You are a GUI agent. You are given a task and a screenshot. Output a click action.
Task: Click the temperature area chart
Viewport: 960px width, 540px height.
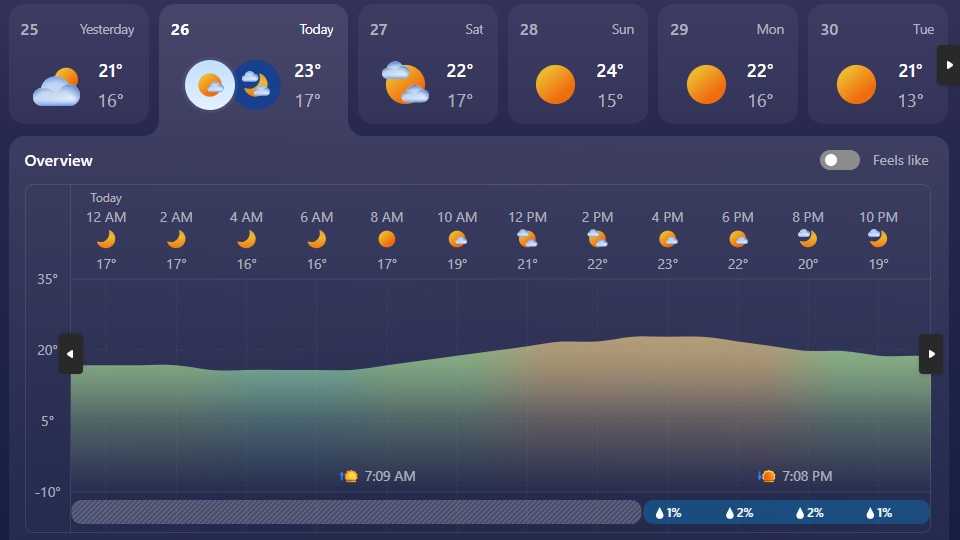[x=501, y=414]
